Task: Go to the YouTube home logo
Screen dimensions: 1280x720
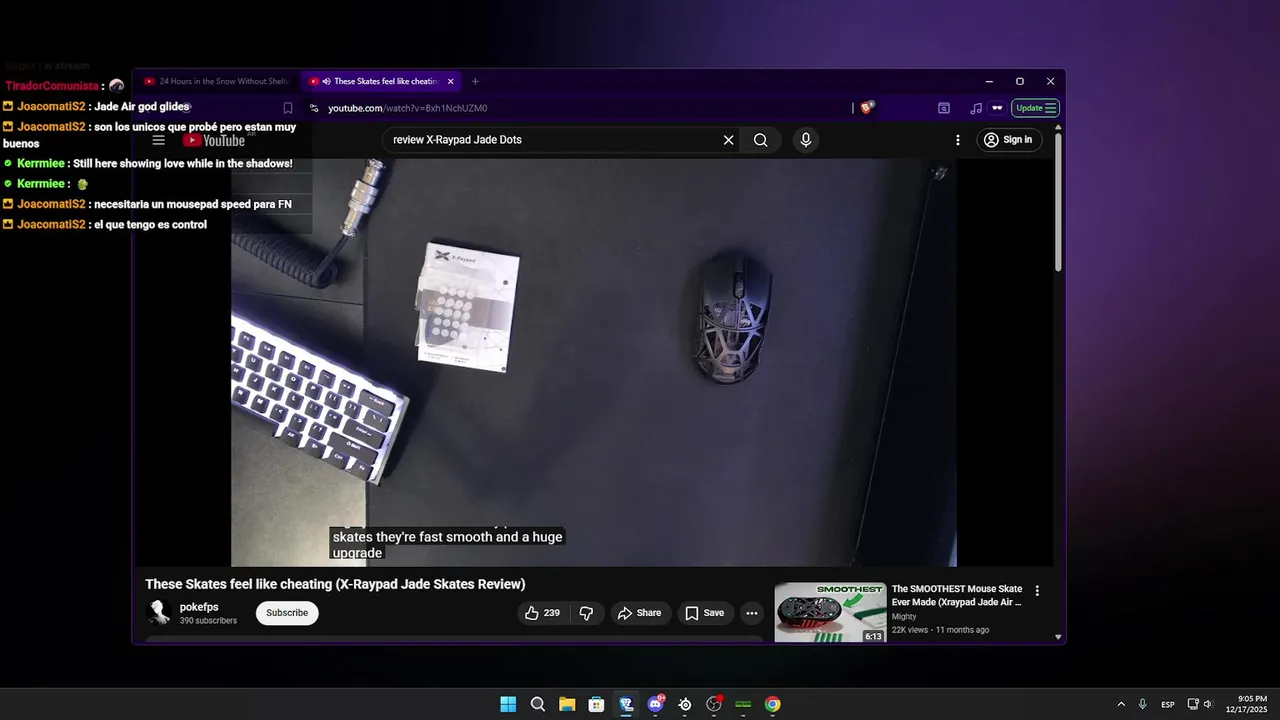Action: coord(214,140)
